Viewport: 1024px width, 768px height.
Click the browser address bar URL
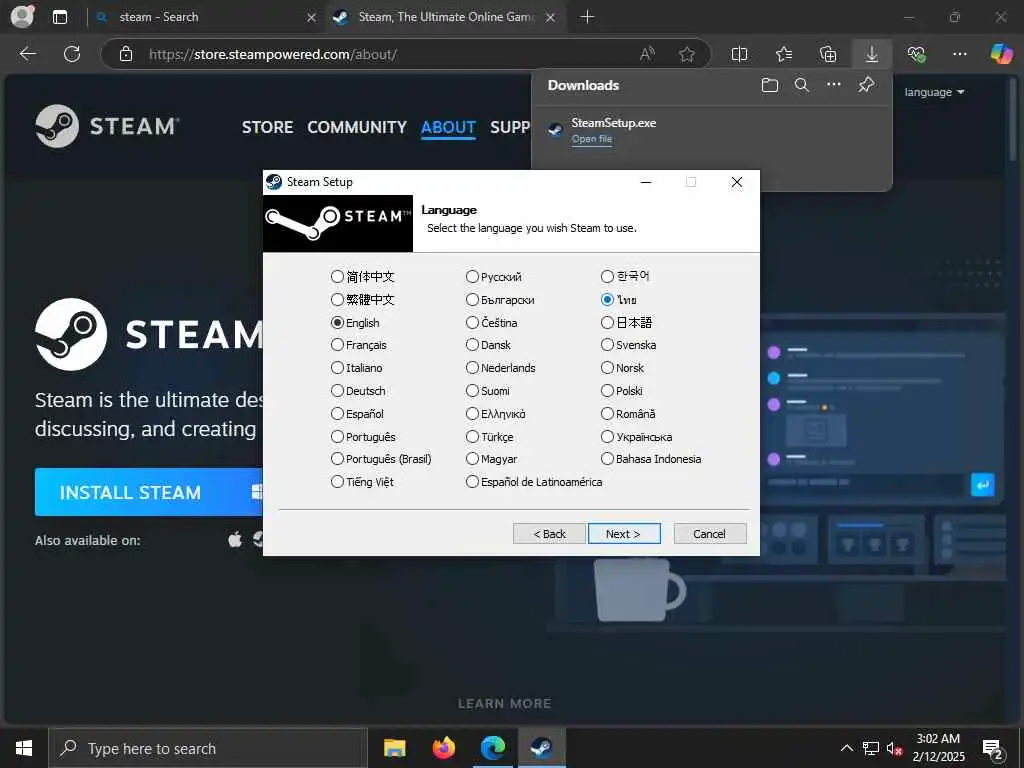(272, 54)
